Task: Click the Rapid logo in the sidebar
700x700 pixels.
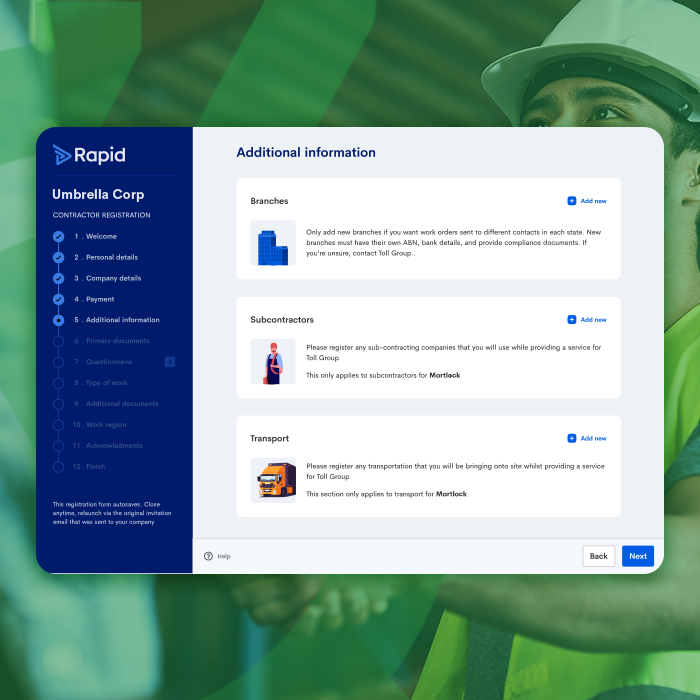Action: click(x=89, y=155)
